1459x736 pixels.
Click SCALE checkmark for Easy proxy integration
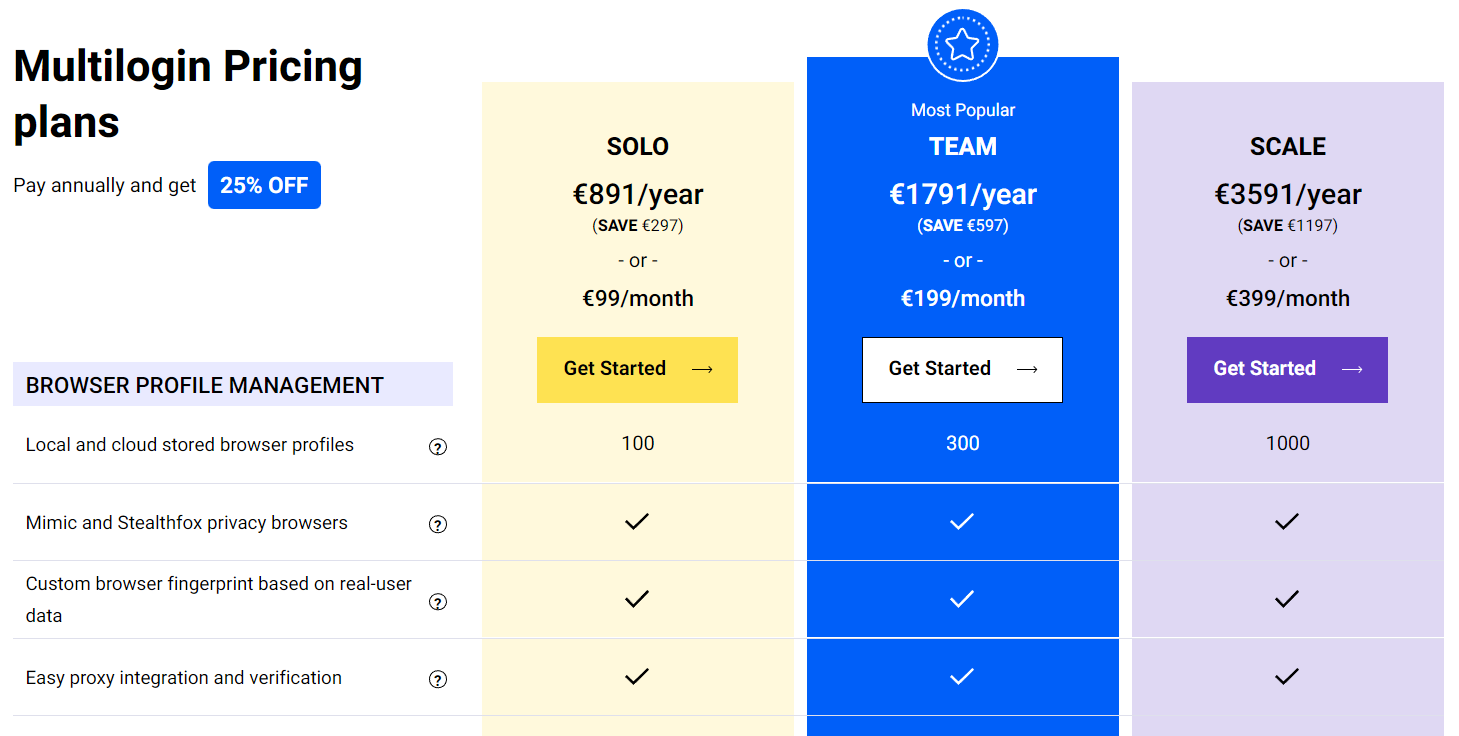click(x=1287, y=676)
